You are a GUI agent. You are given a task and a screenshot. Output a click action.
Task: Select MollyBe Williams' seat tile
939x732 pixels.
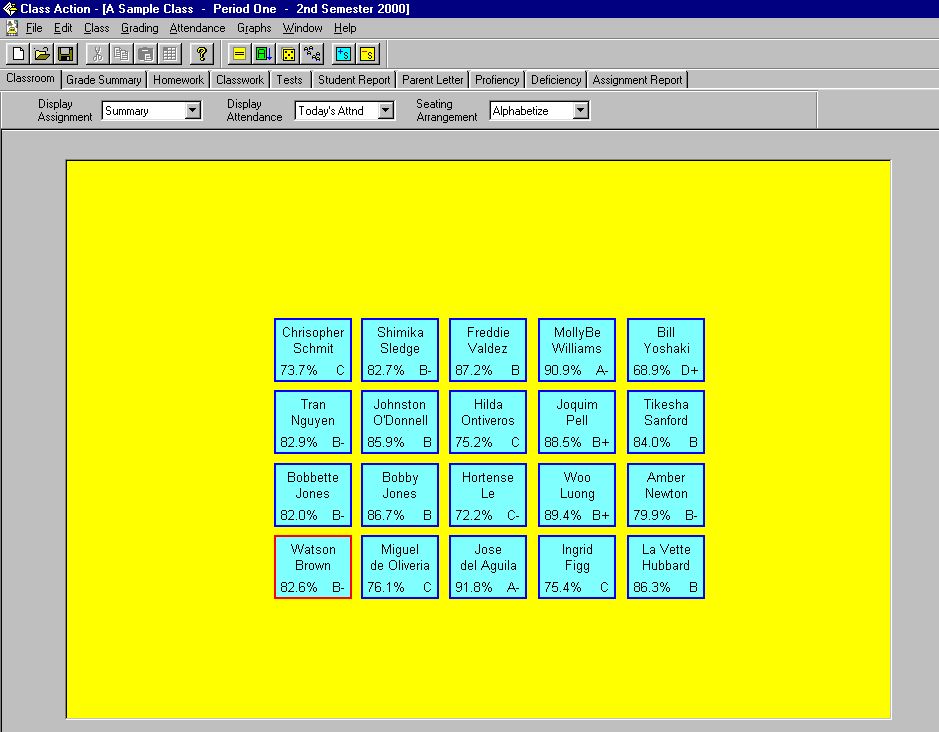coord(577,350)
